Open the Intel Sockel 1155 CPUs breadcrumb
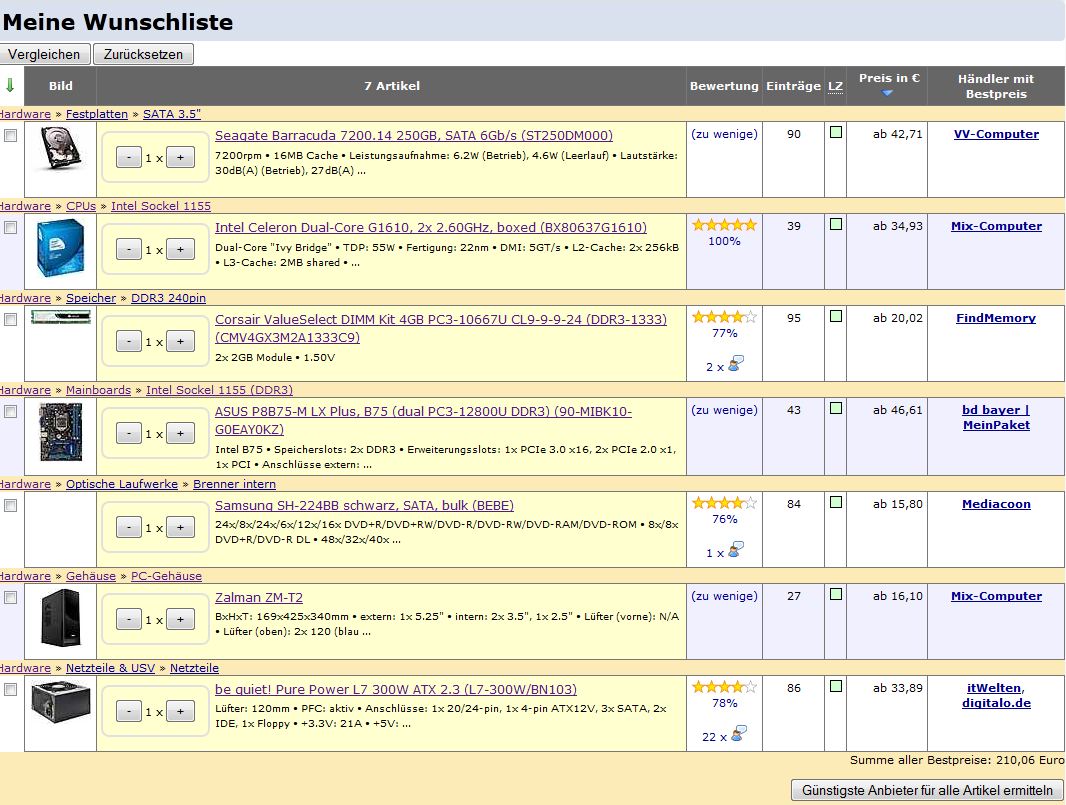1066x805 pixels. pyautogui.click(x=161, y=206)
